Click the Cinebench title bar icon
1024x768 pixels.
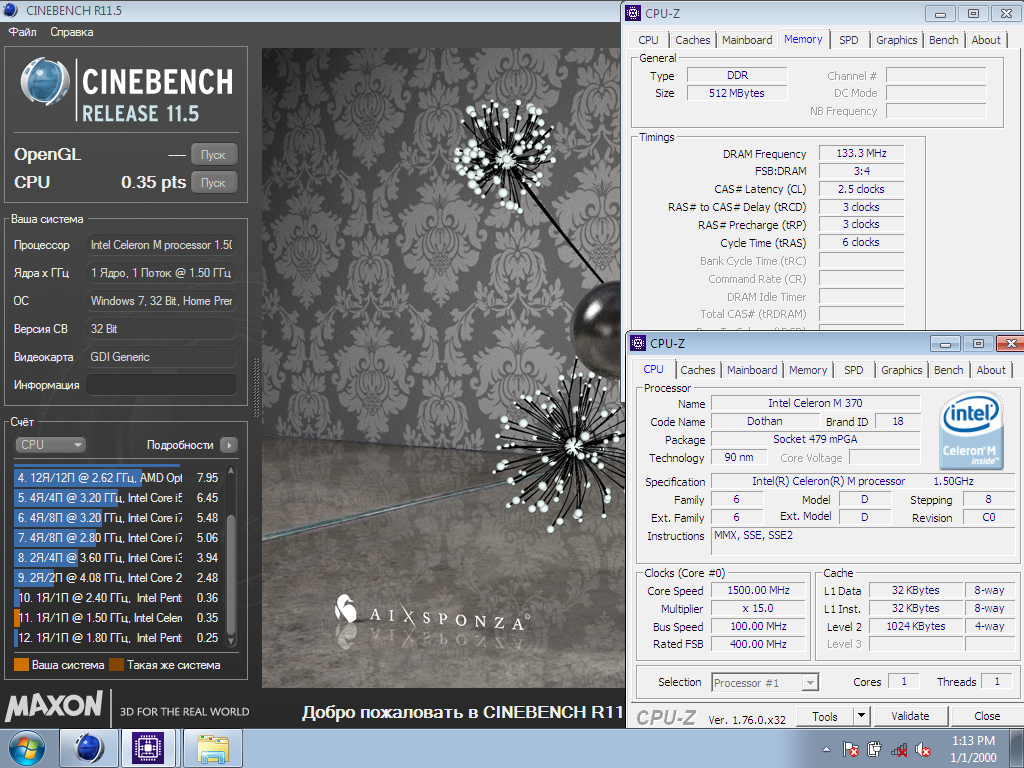click(10, 10)
